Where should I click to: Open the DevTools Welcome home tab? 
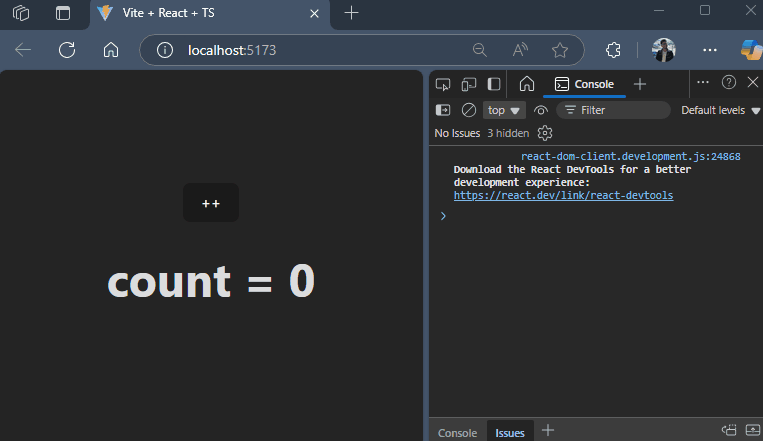point(527,84)
